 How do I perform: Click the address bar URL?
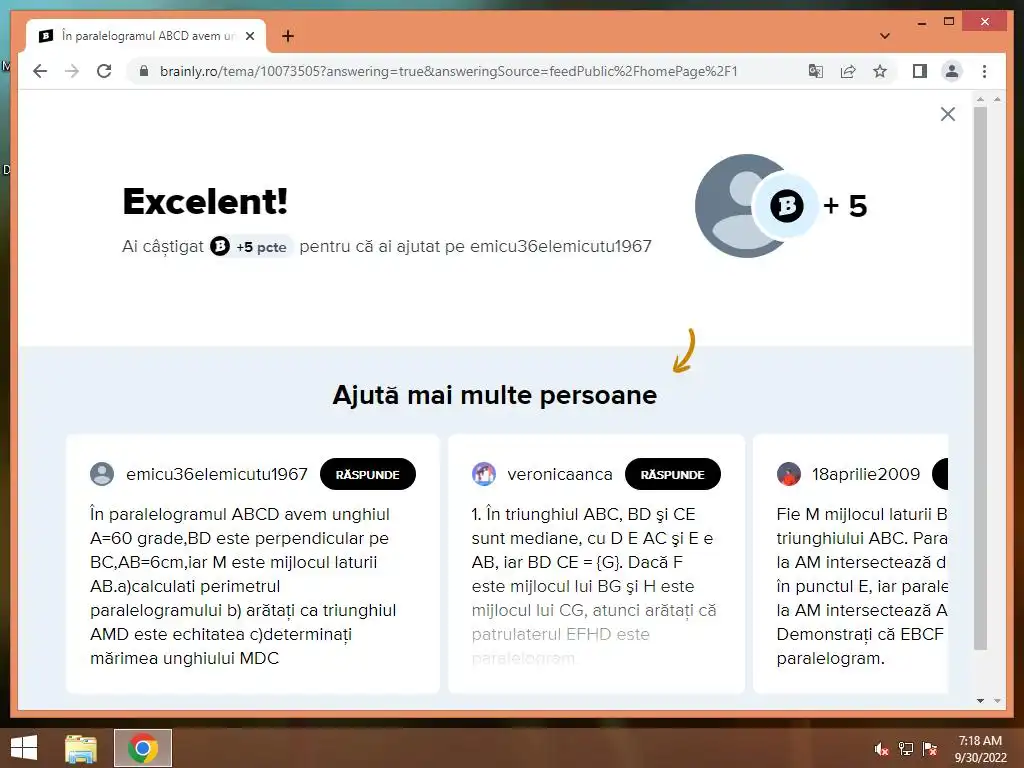coord(449,71)
